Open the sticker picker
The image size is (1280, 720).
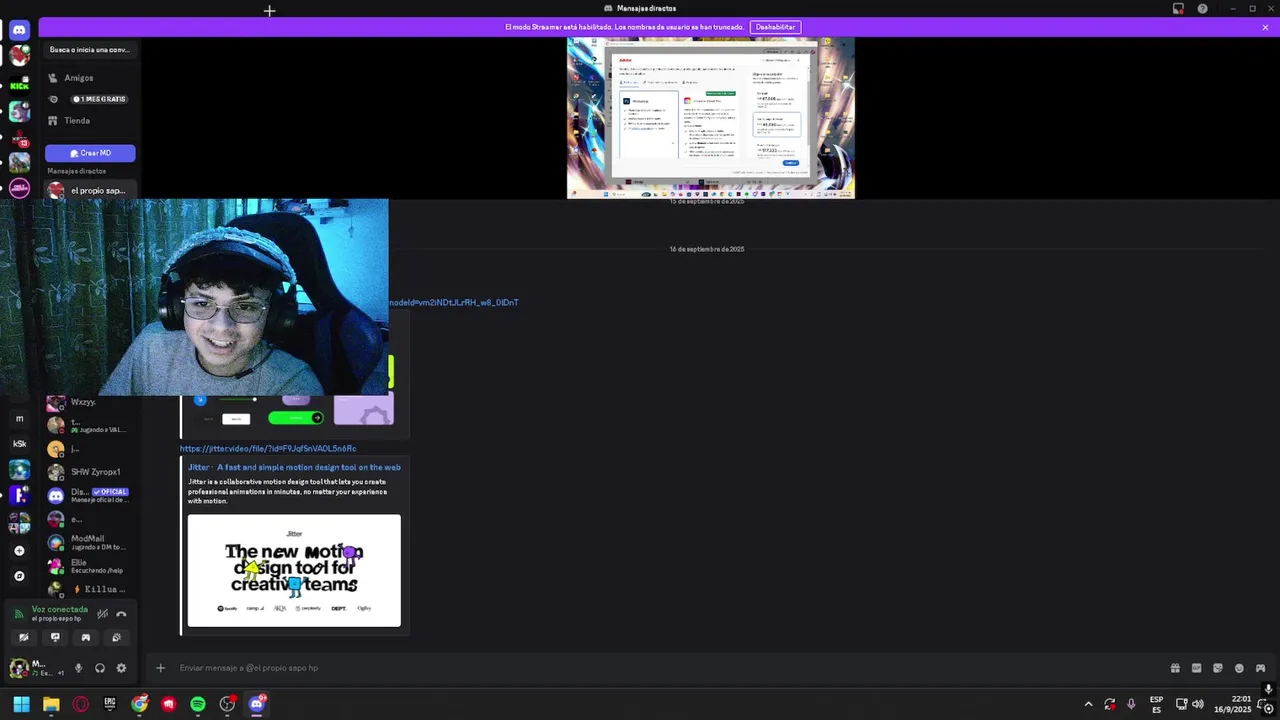pos(1218,668)
